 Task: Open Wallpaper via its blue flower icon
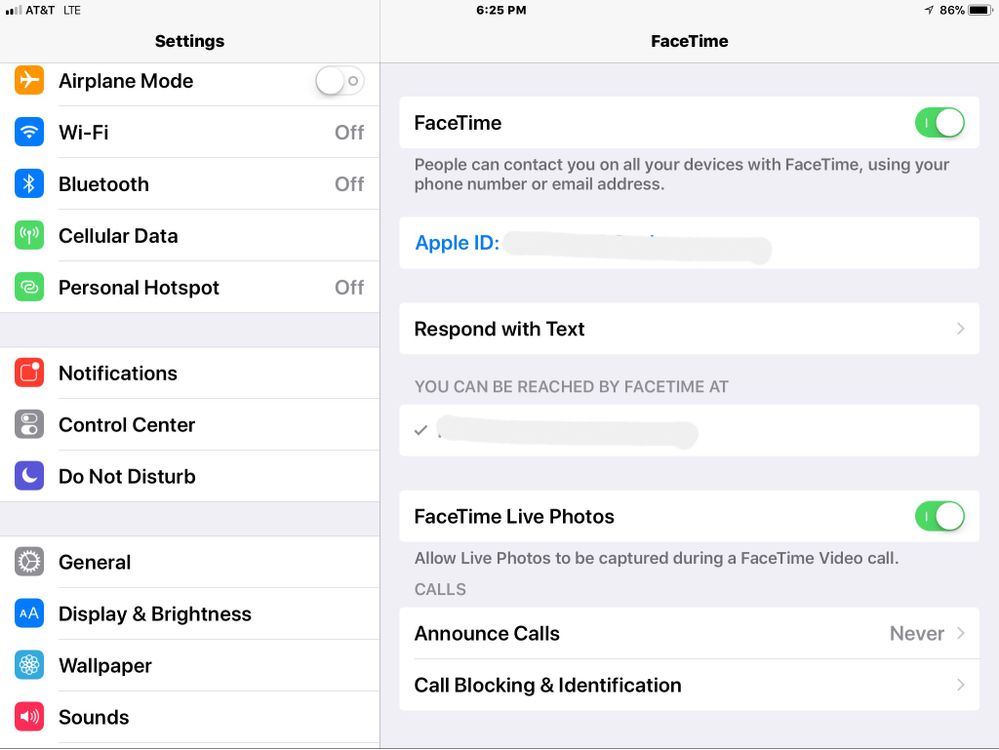28,665
